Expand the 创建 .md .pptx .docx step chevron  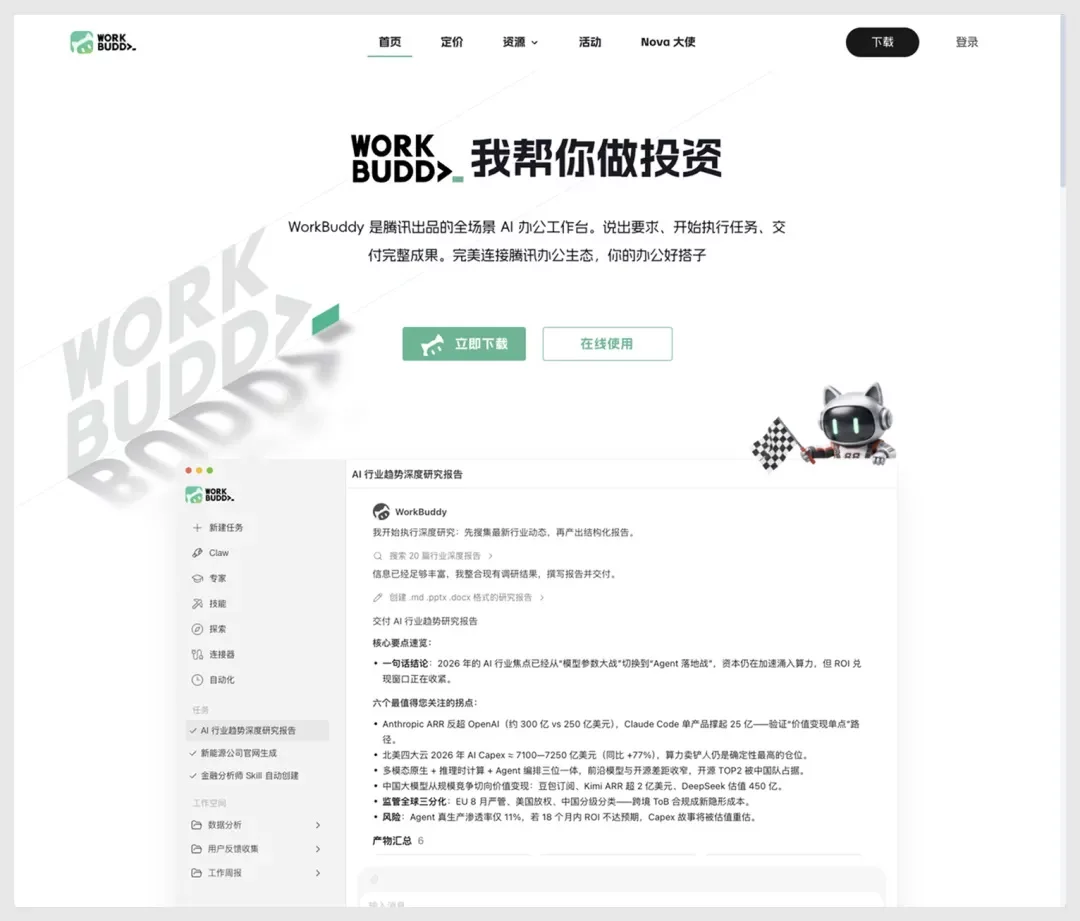tap(542, 597)
